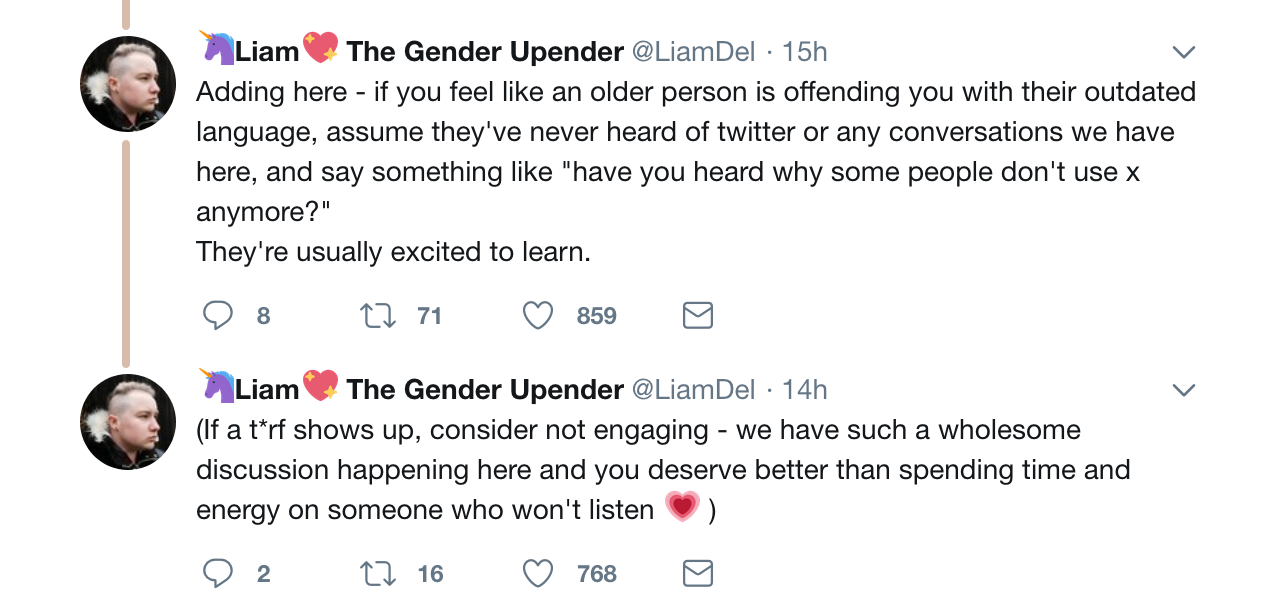
Task: Click the profile avatar beside the 14h tweet
Action: 128,422
